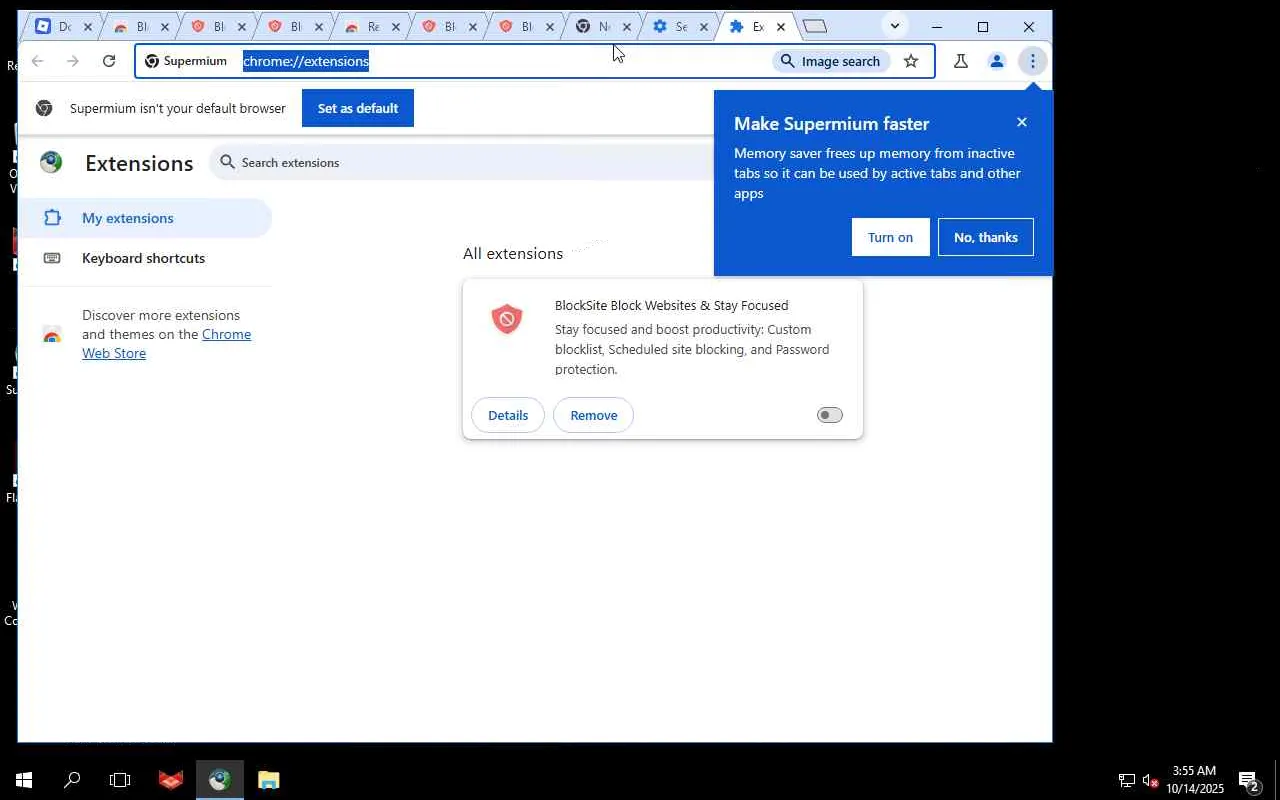Remove the BlockSite extension
Screen dimensions: 1280x800
point(594,415)
